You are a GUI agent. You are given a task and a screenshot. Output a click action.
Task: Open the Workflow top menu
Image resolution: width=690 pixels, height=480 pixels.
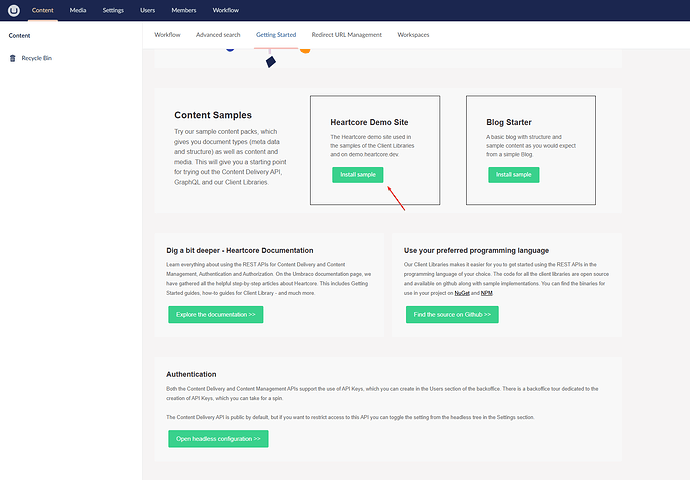tap(226, 10)
